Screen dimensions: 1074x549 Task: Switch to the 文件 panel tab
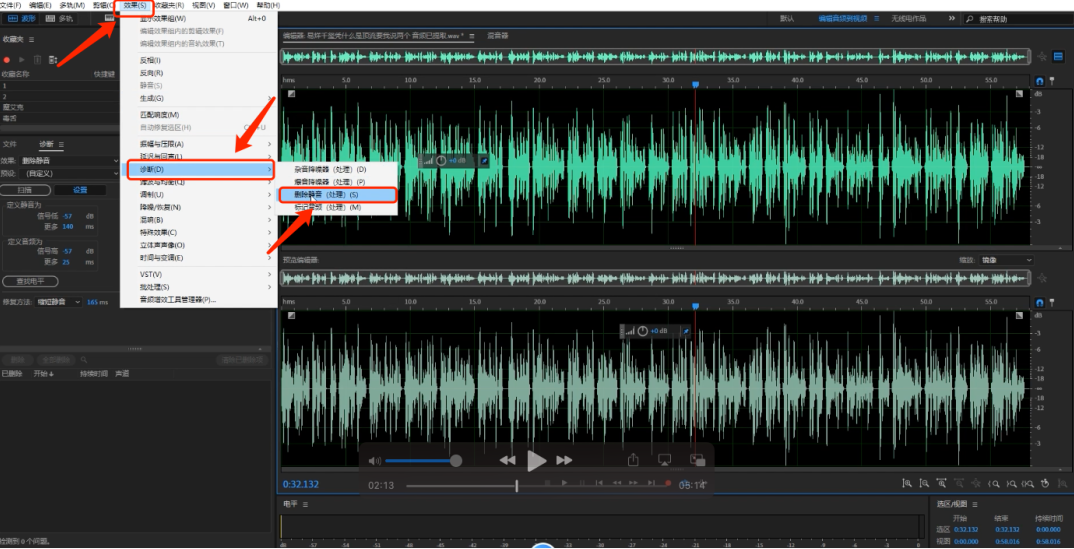[x=10, y=144]
